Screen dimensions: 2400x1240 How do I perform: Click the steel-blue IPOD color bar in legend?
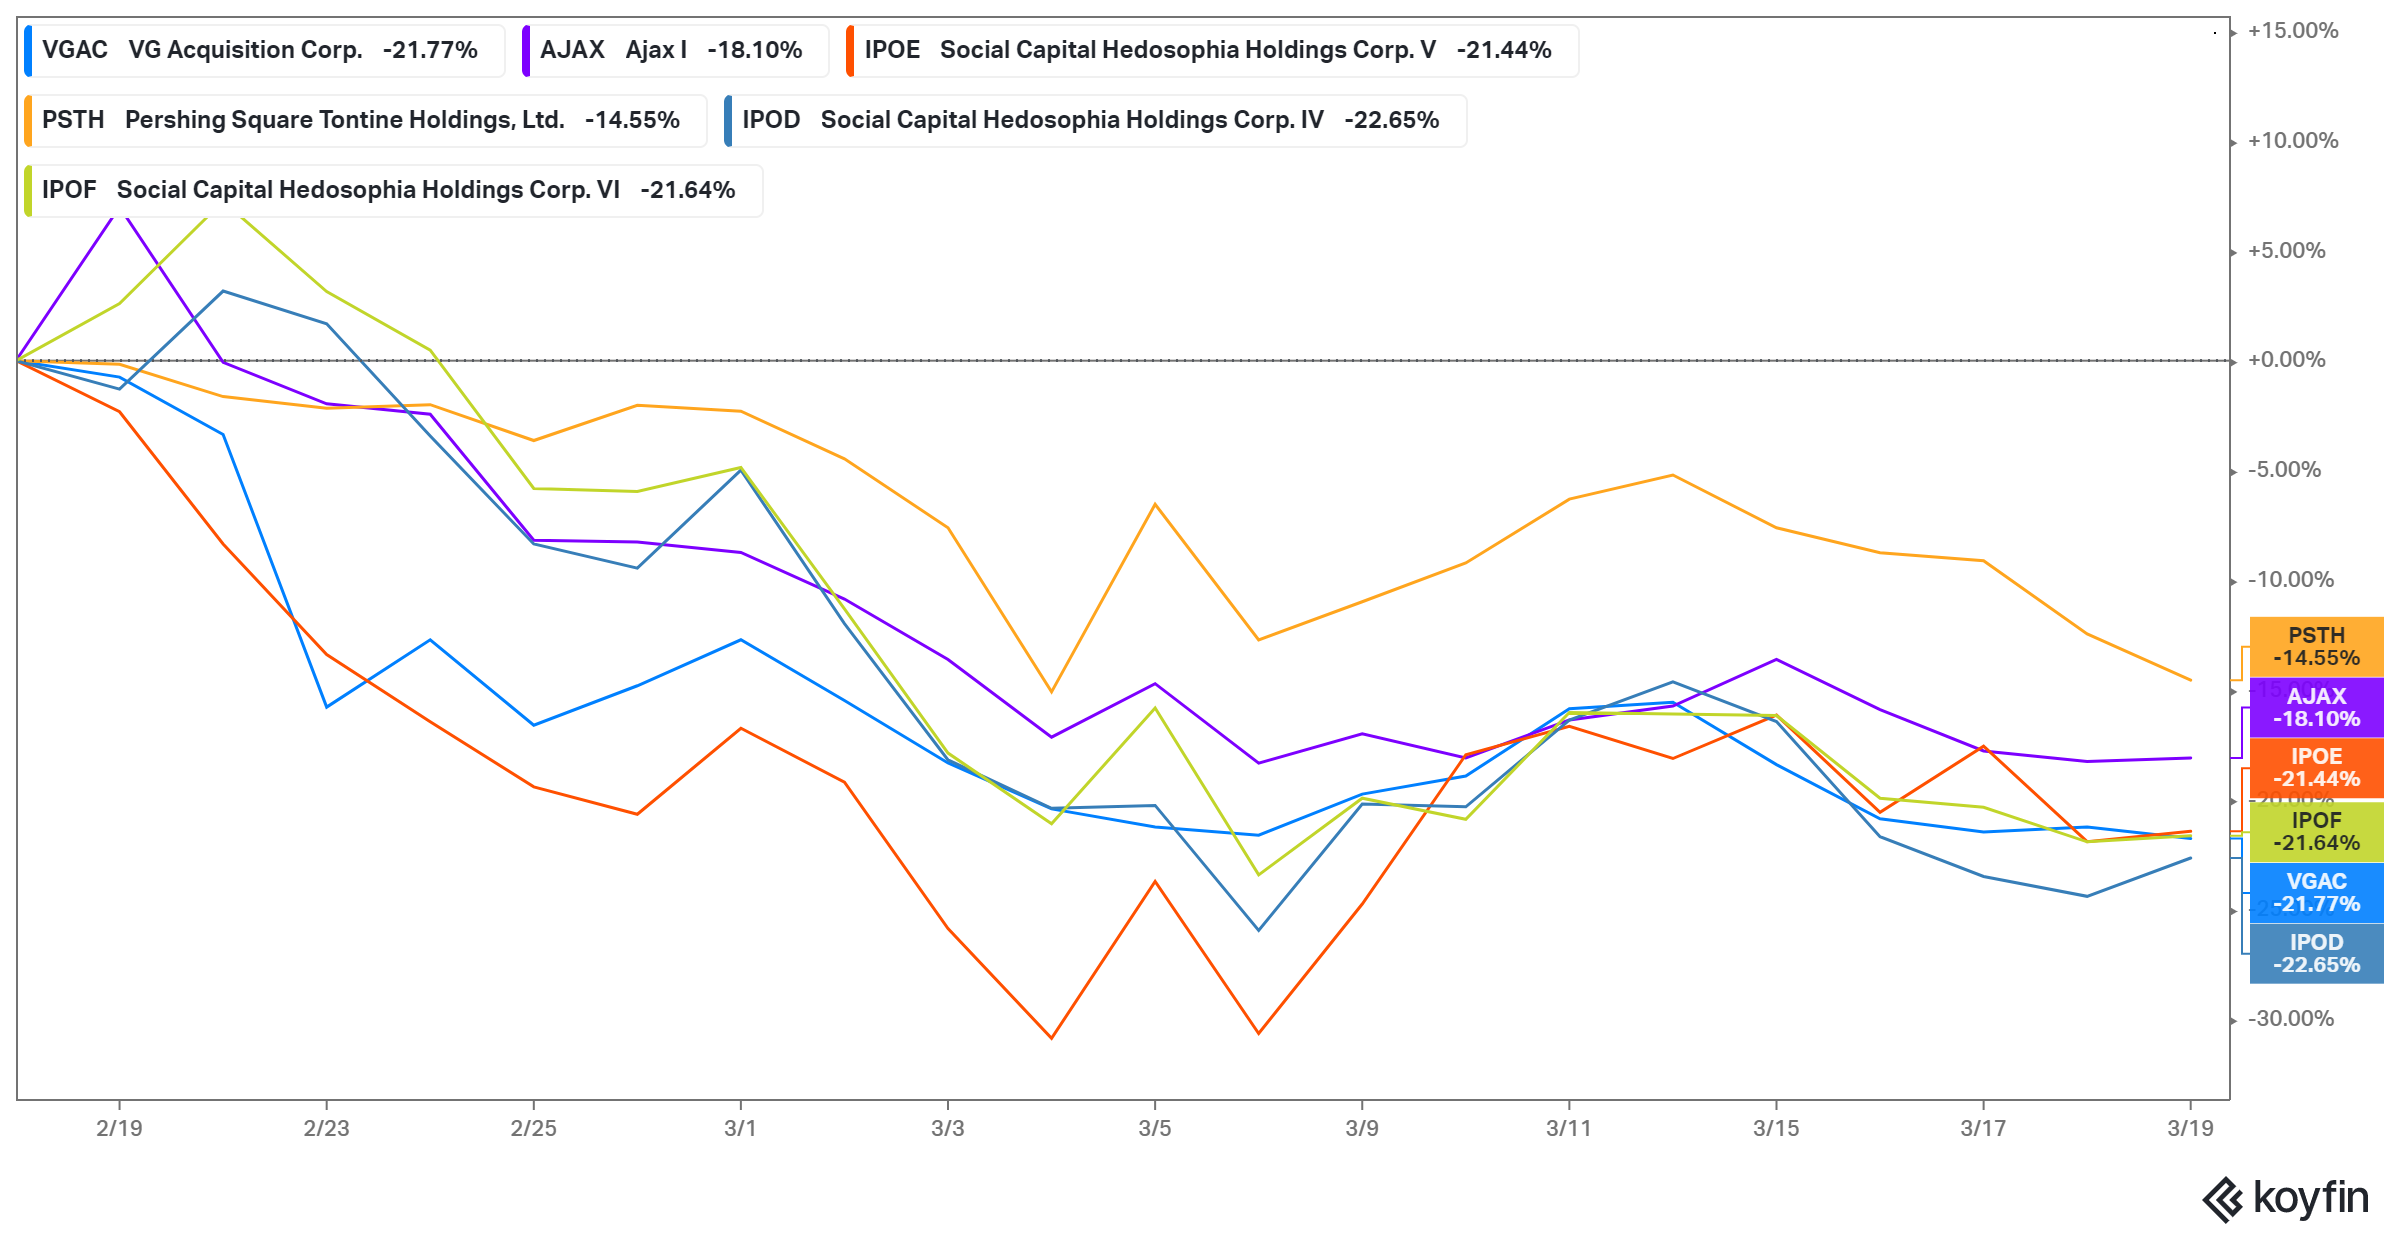click(x=728, y=121)
